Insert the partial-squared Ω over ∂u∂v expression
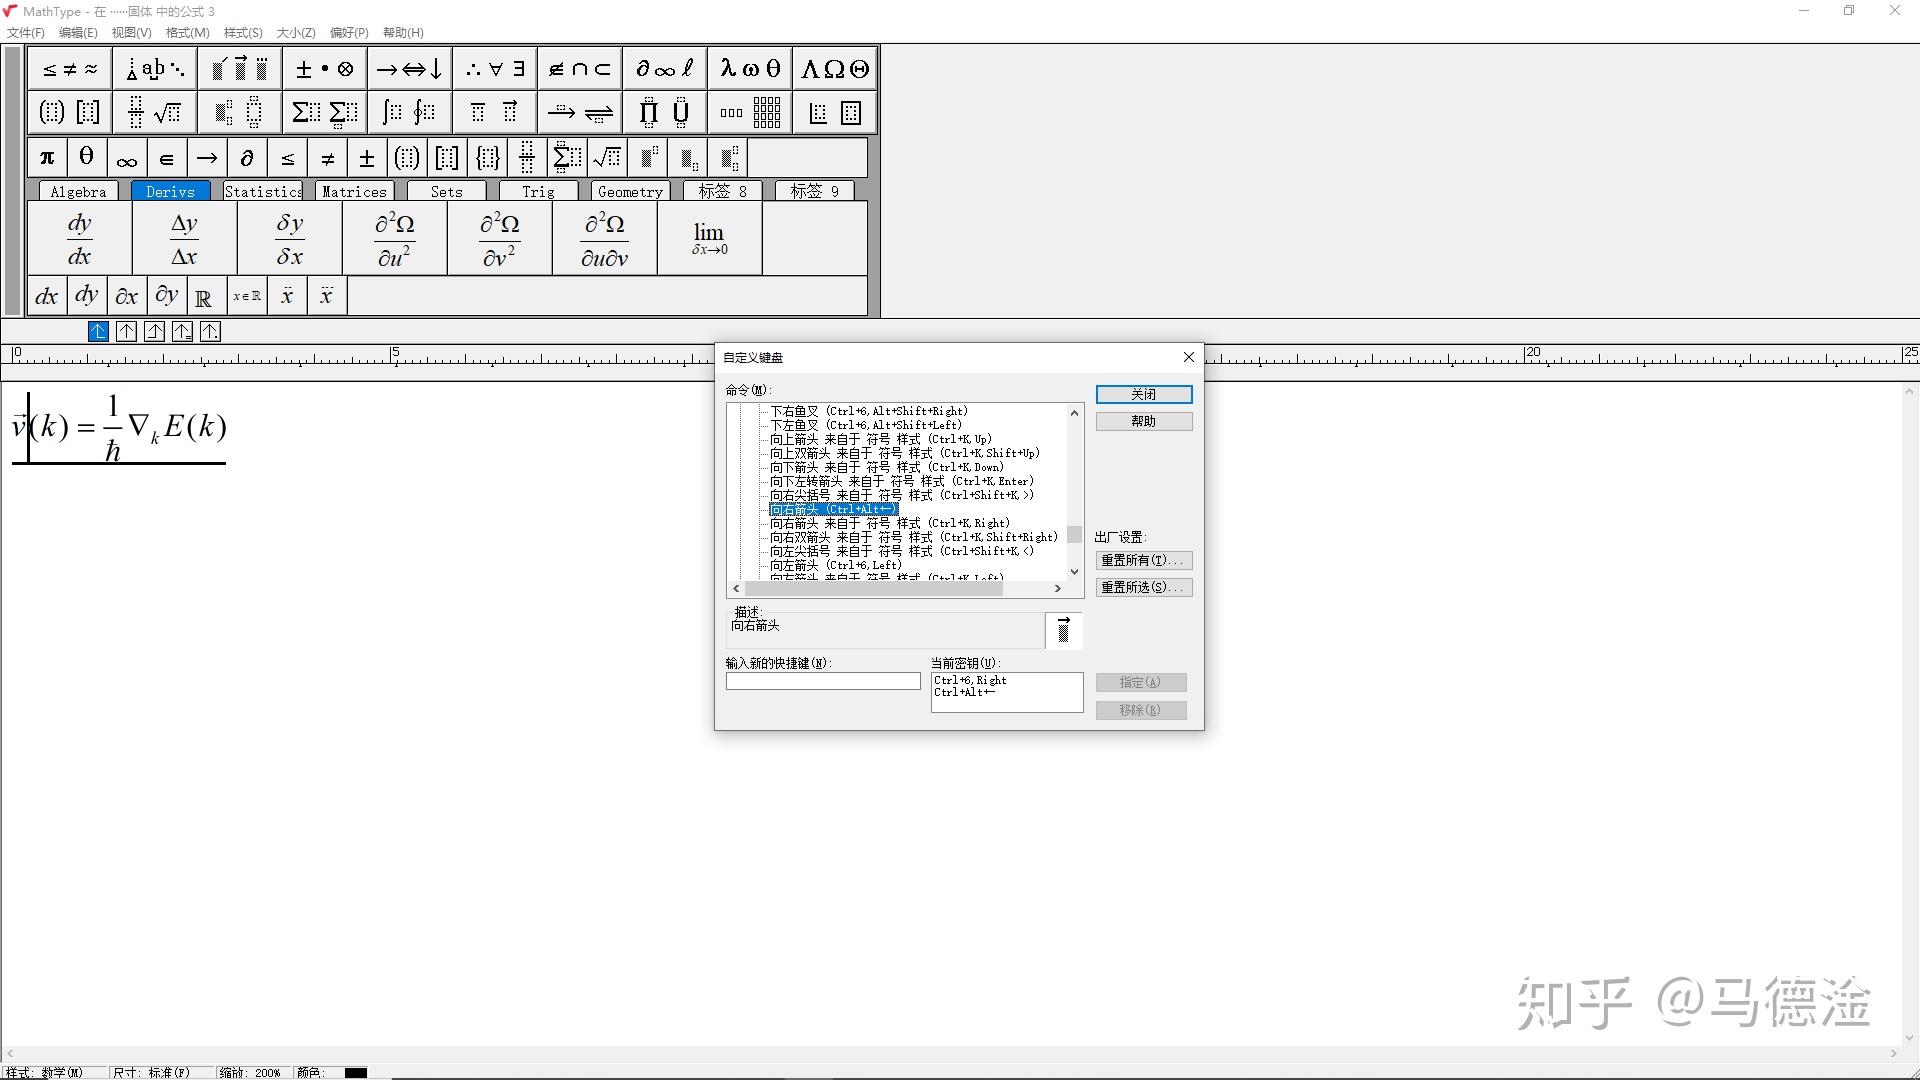The height and width of the screenshot is (1080, 1920). 604,239
